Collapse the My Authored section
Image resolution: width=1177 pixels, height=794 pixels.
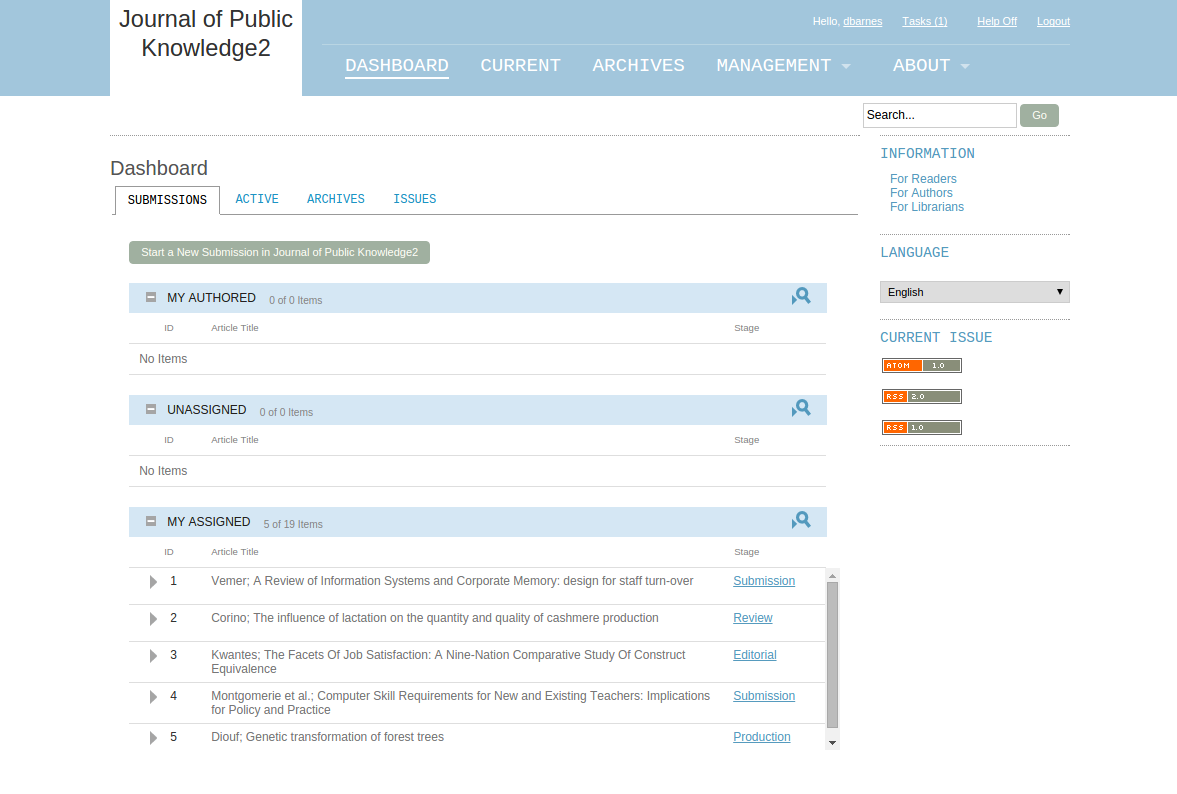click(x=151, y=297)
